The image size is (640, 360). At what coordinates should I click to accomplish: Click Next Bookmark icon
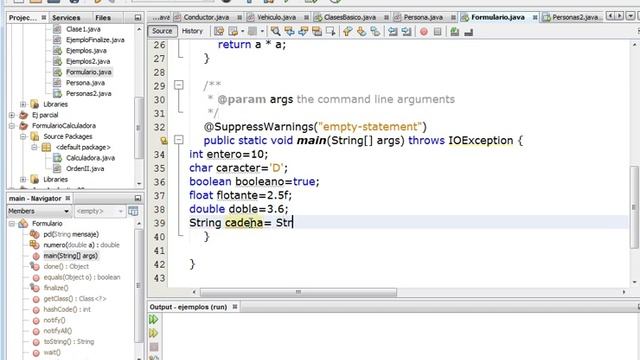(x=361, y=31)
